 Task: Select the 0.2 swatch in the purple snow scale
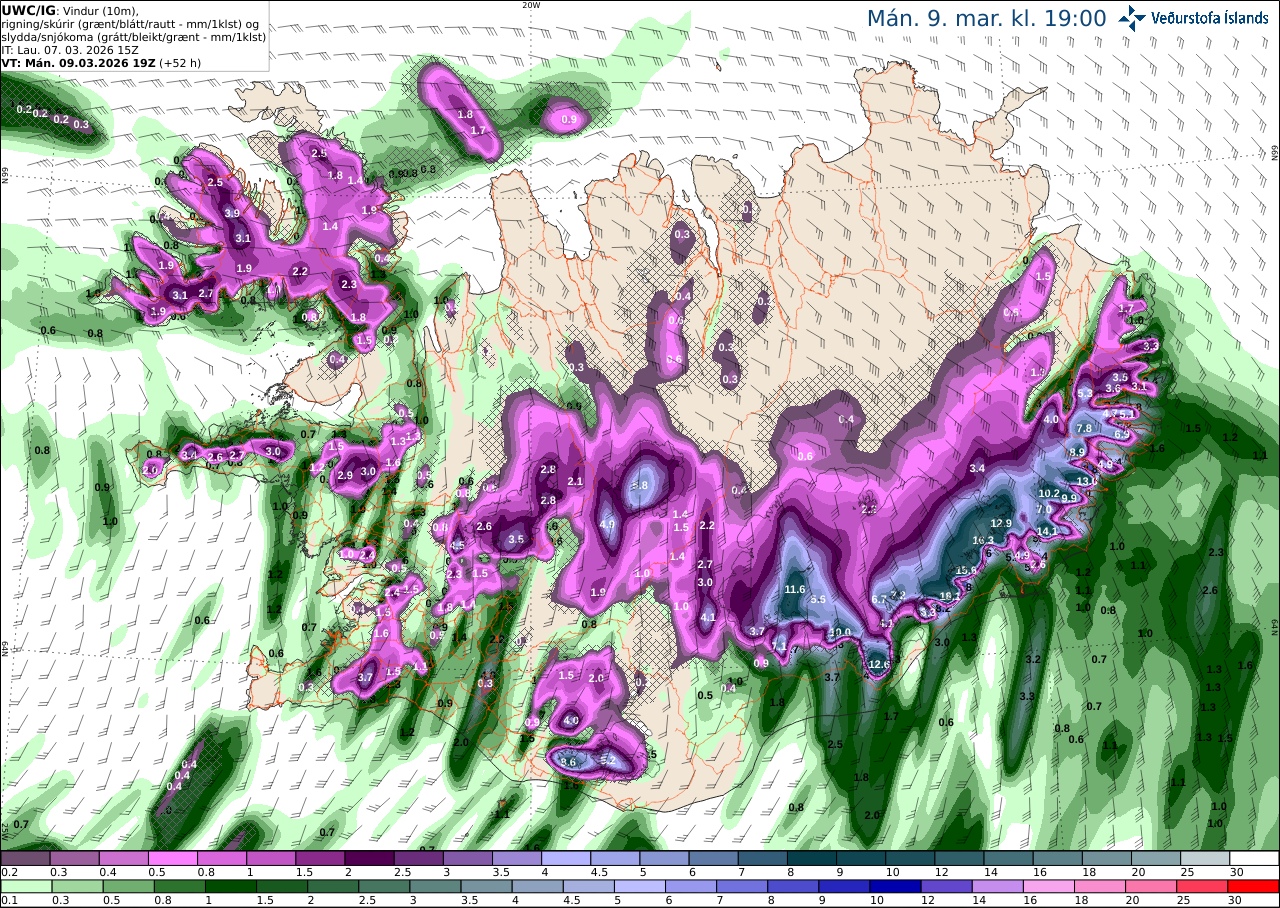pos(25,858)
